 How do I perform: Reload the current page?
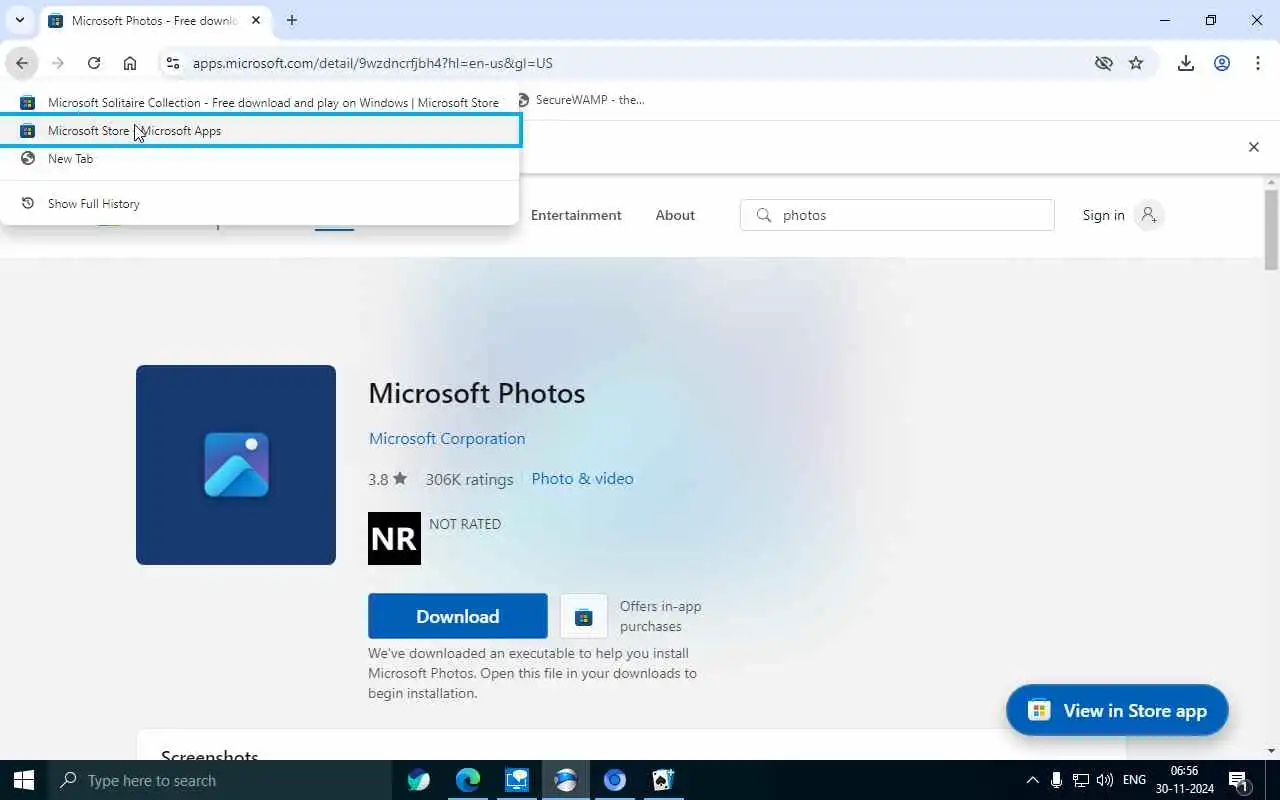(94, 63)
